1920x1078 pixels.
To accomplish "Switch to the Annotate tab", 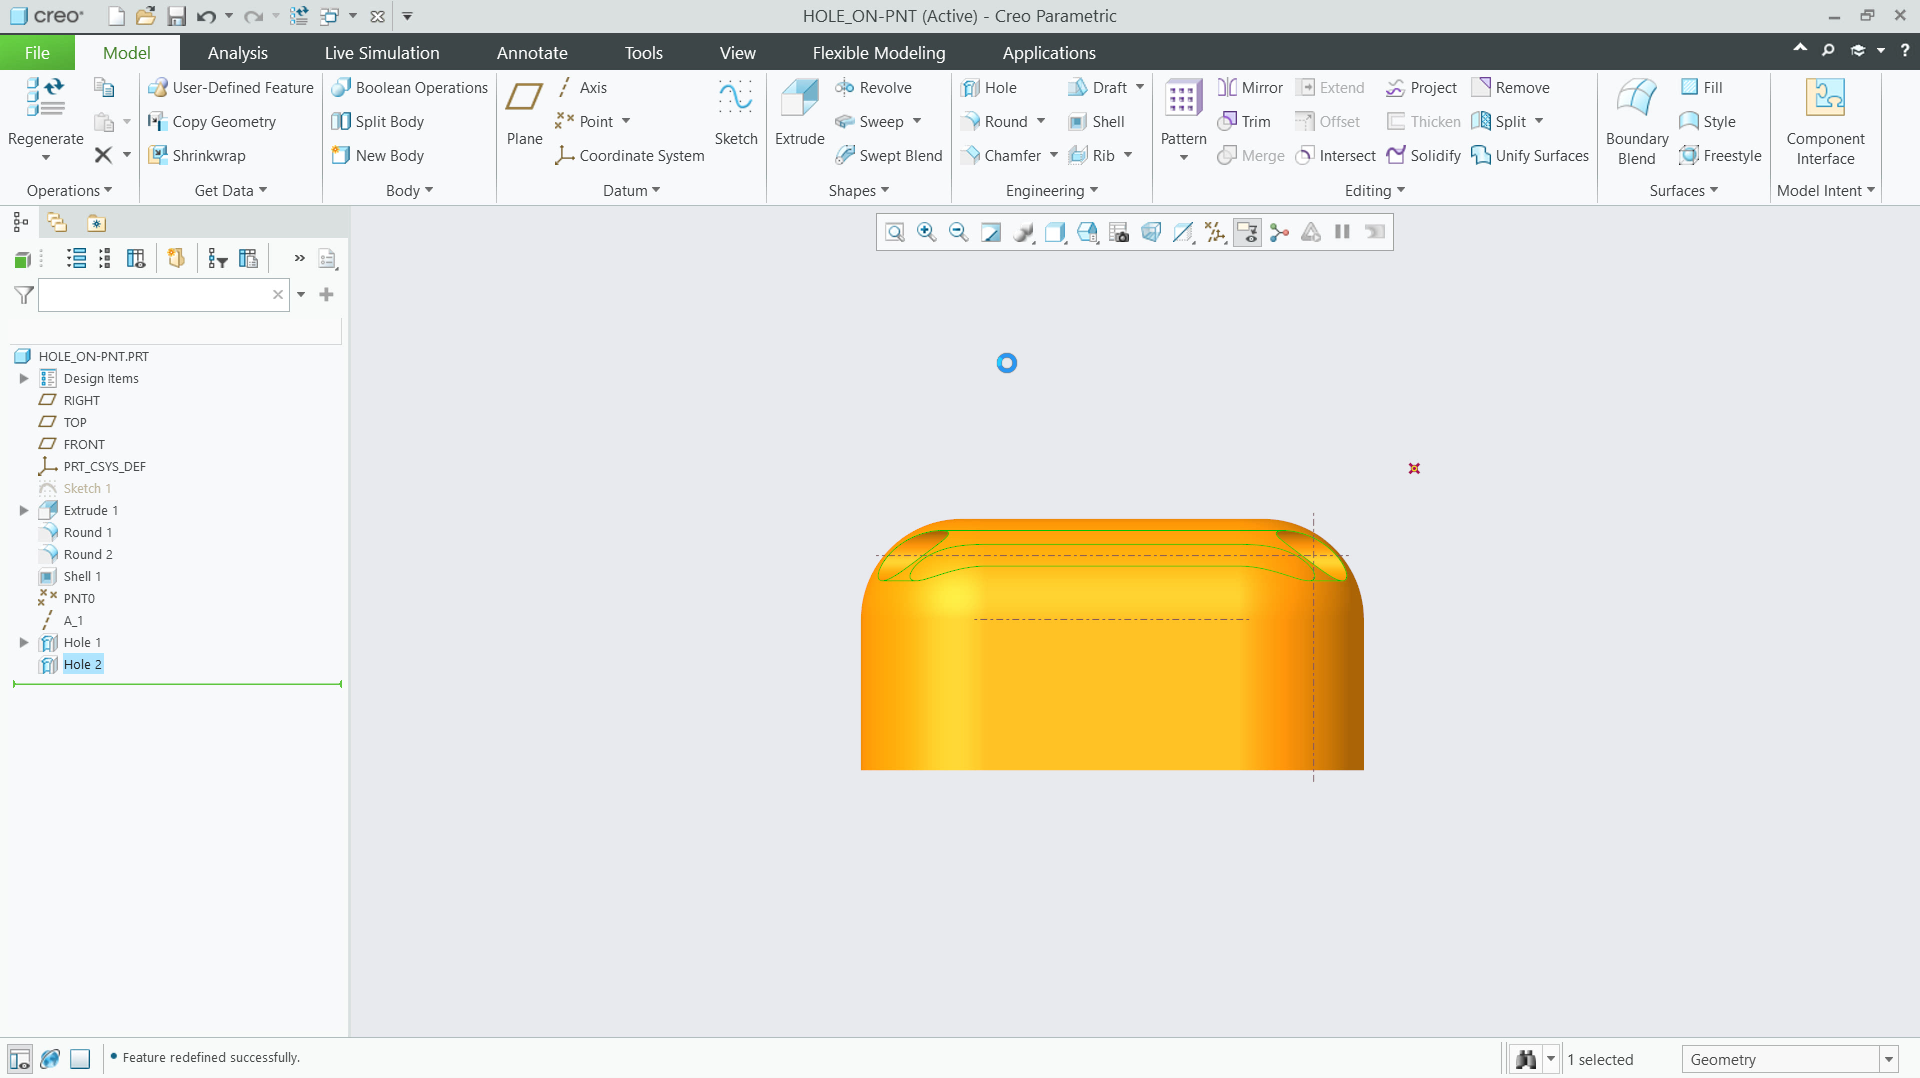I will point(532,53).
